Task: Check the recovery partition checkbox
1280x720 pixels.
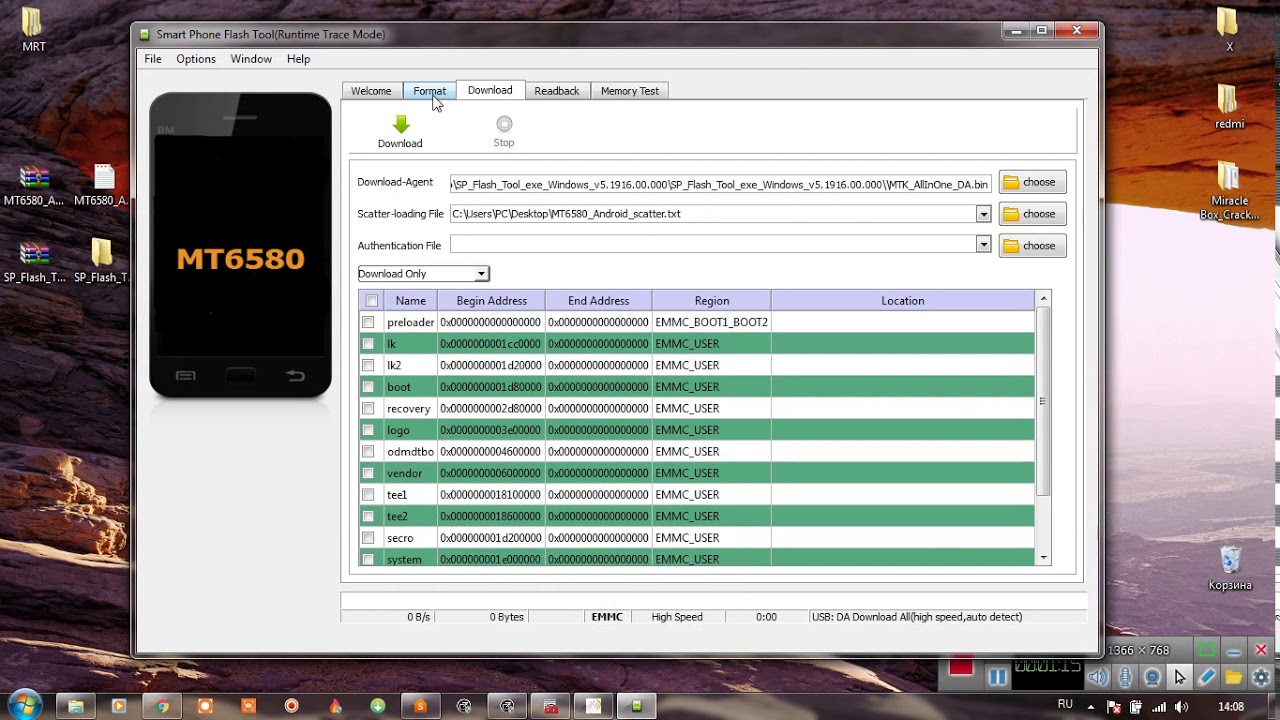Action: (368, 408)
